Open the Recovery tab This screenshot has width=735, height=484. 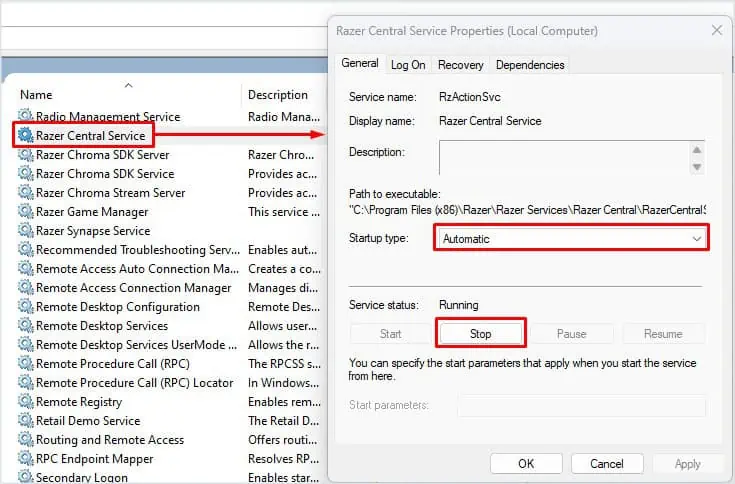[x=460, y=65]
